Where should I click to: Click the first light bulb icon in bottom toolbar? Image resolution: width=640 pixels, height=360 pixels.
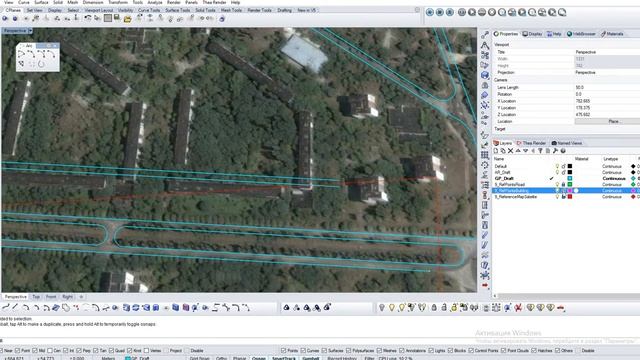point(382,307)
